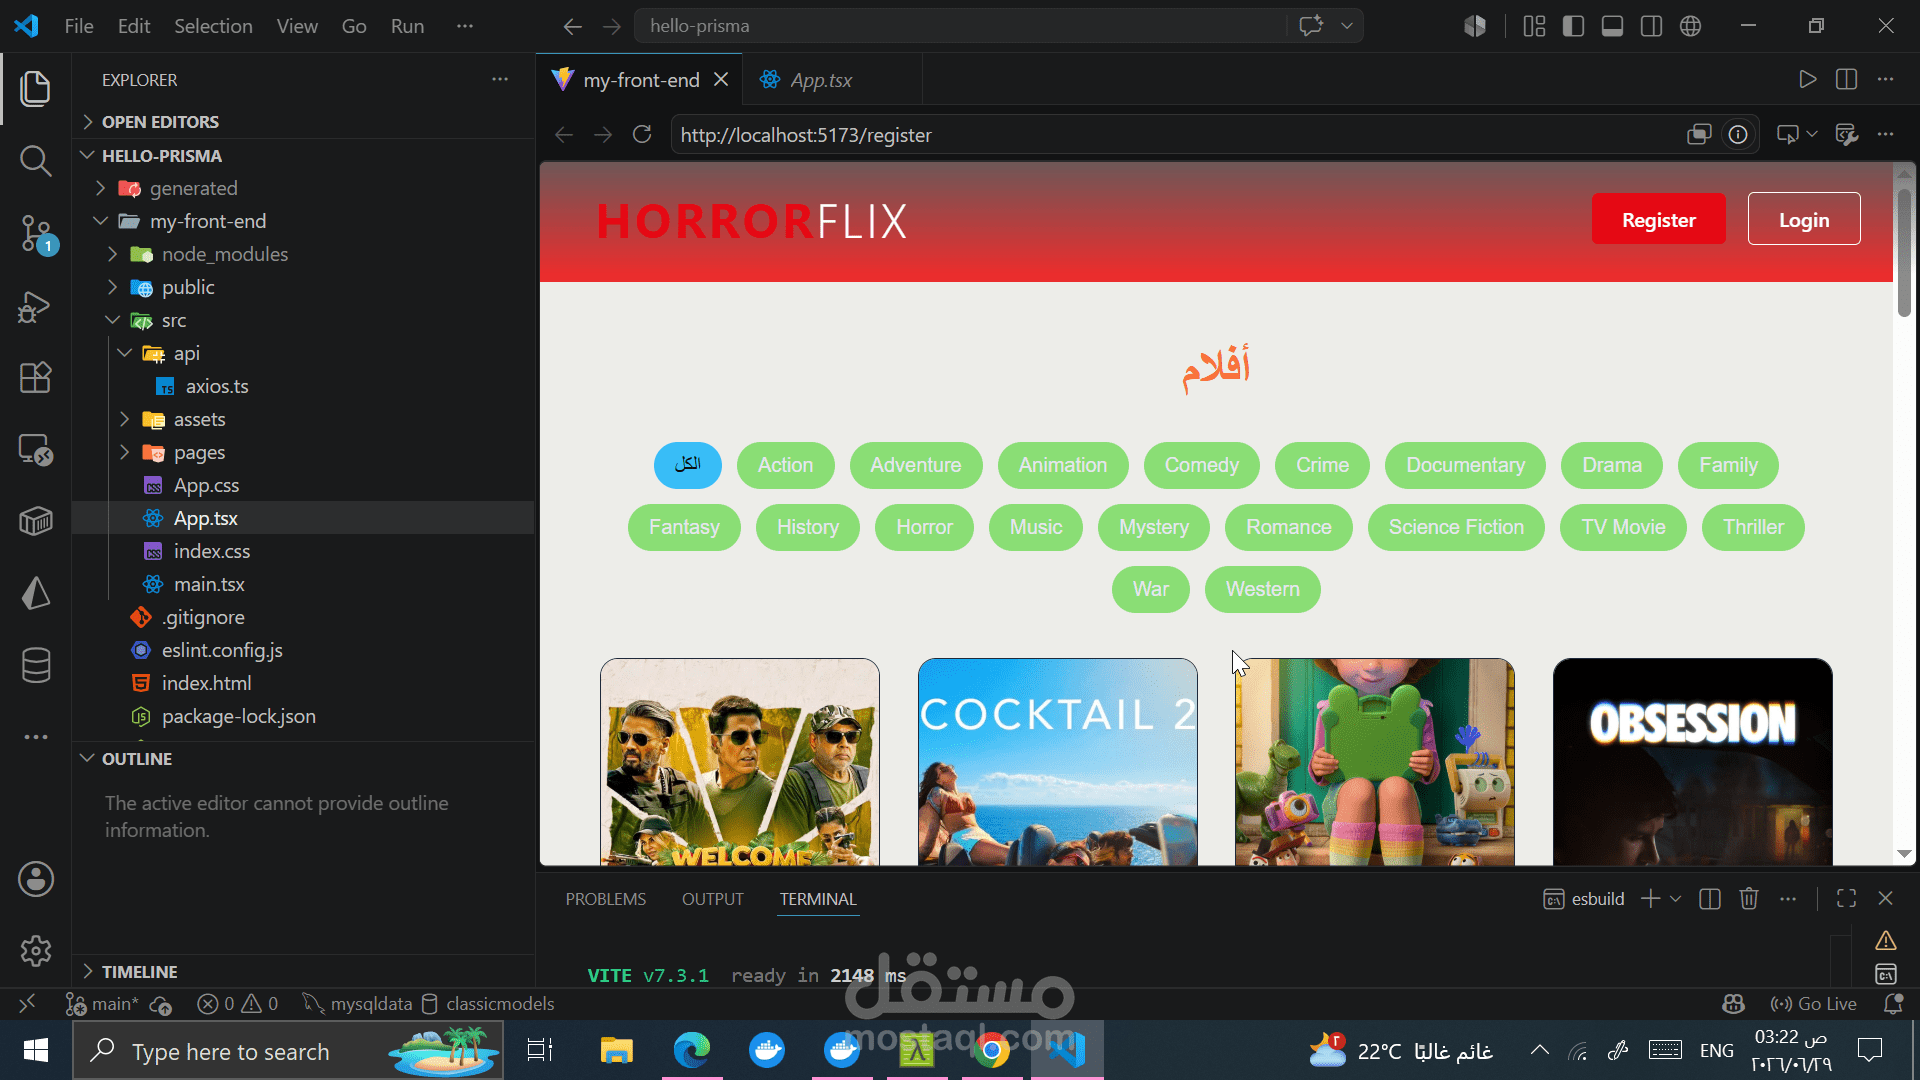Toggle the bottom panel visibility
The width and height of the screenshot is (1920, 1080).
[1612, 26]
